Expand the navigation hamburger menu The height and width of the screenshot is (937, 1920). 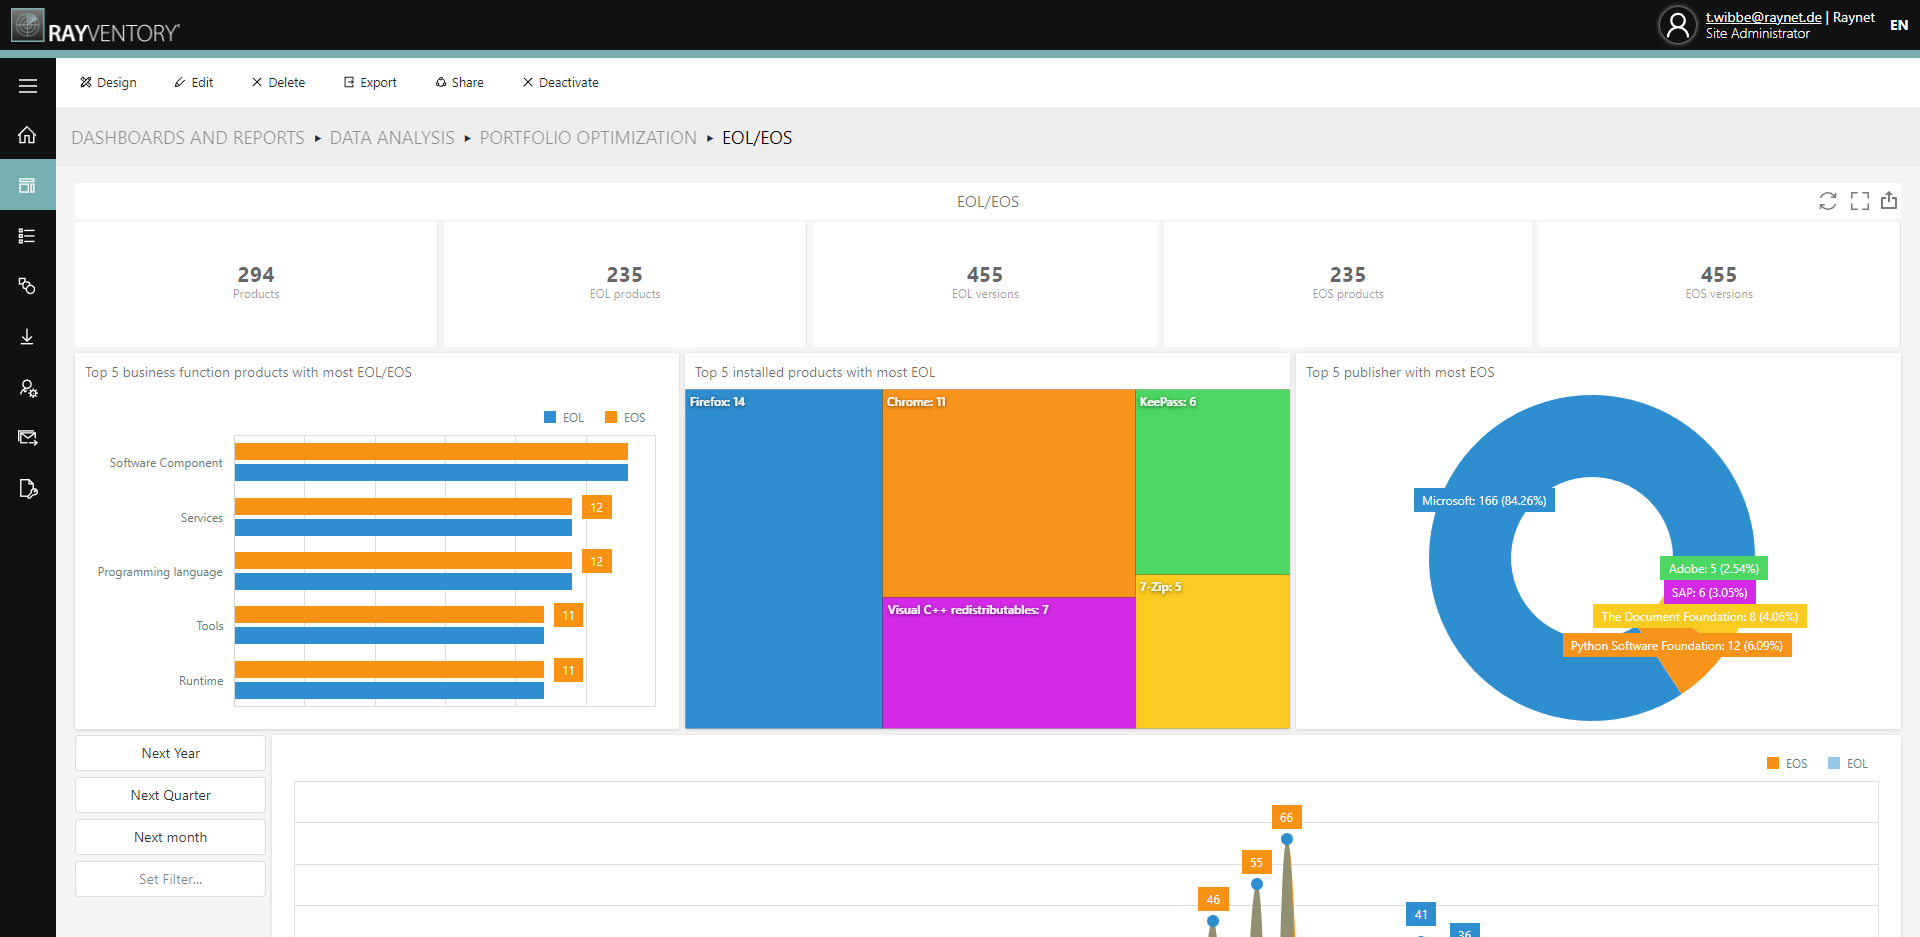click(27, 84)
